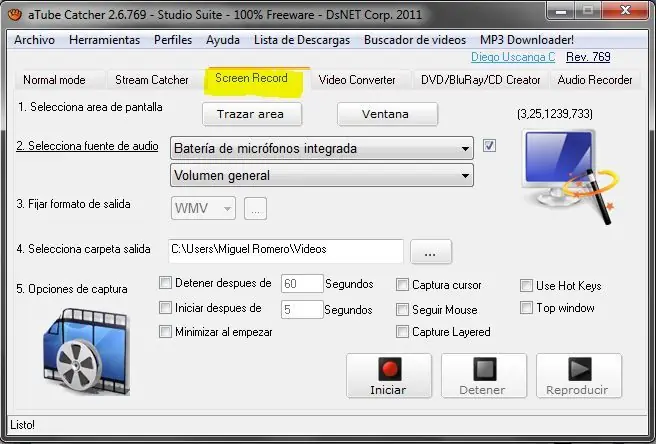Click the Reproducir play button
This screenshot has height=444, width=656.
tap(579, 376)
